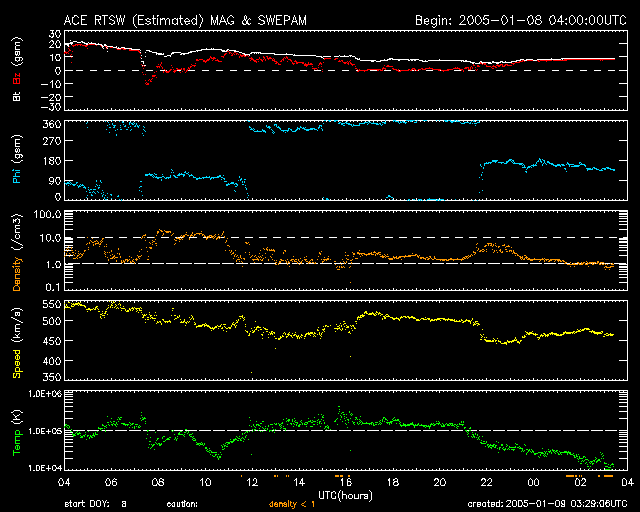Click the '30' tick on the Bt Bz axis
The height and width of the screenshot is (512, 640).
click(55, 34)
